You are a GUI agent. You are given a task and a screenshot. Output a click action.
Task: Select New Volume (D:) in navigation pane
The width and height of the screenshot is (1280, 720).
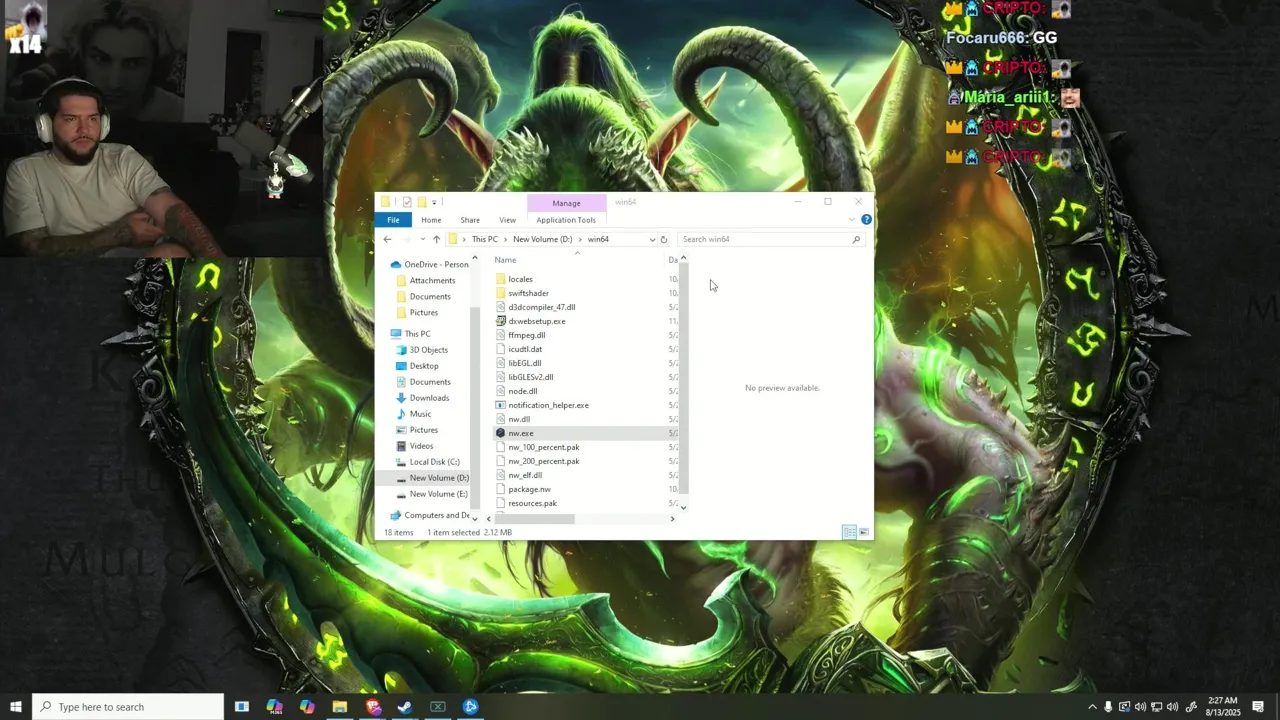tap(432, 478)
